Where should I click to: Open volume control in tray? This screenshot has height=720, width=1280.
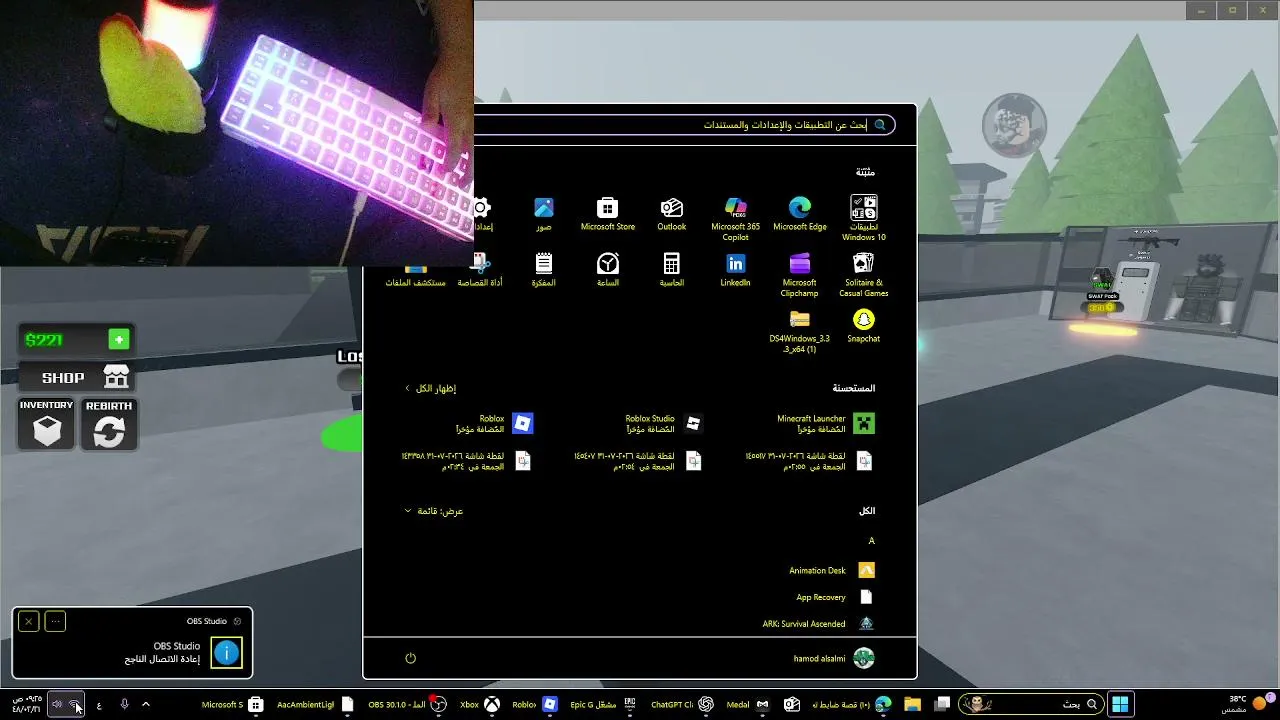57,705
